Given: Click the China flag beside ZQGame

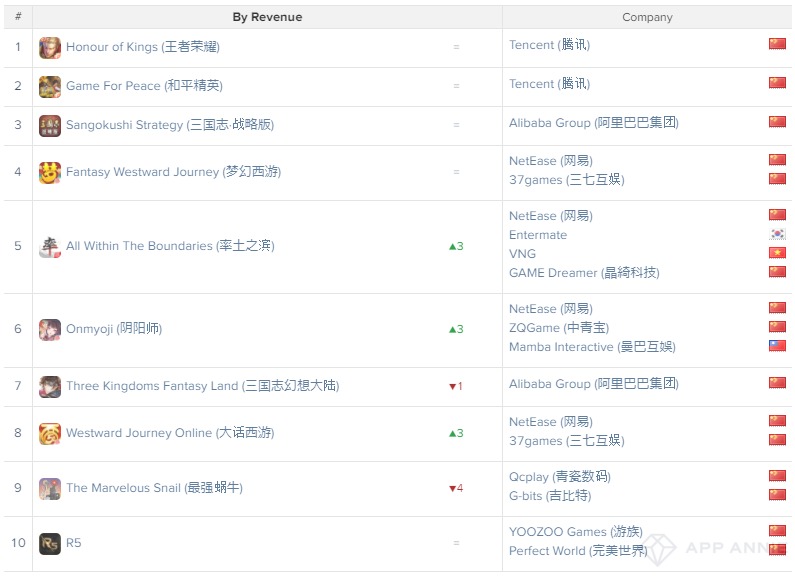Looking at the screenshot, I should tap(777, 327).
